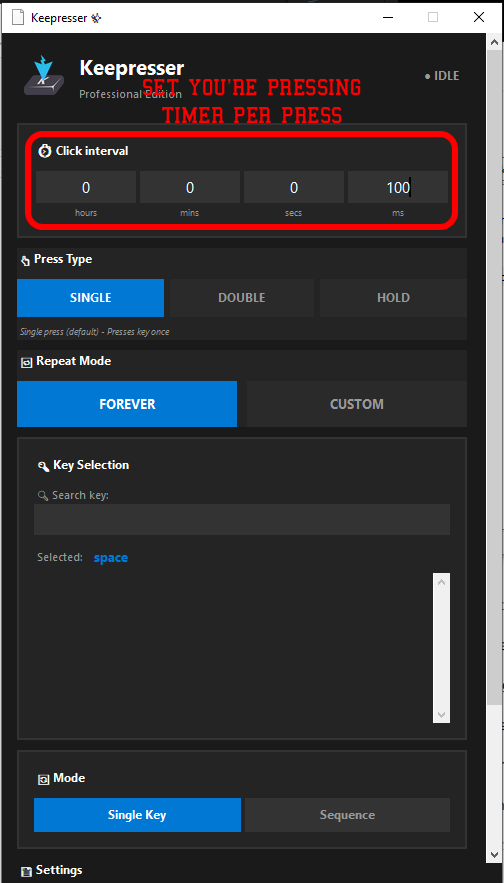The image size is (504, 883).
Task: Set the hours interval field
Action: tap(86, 188)
